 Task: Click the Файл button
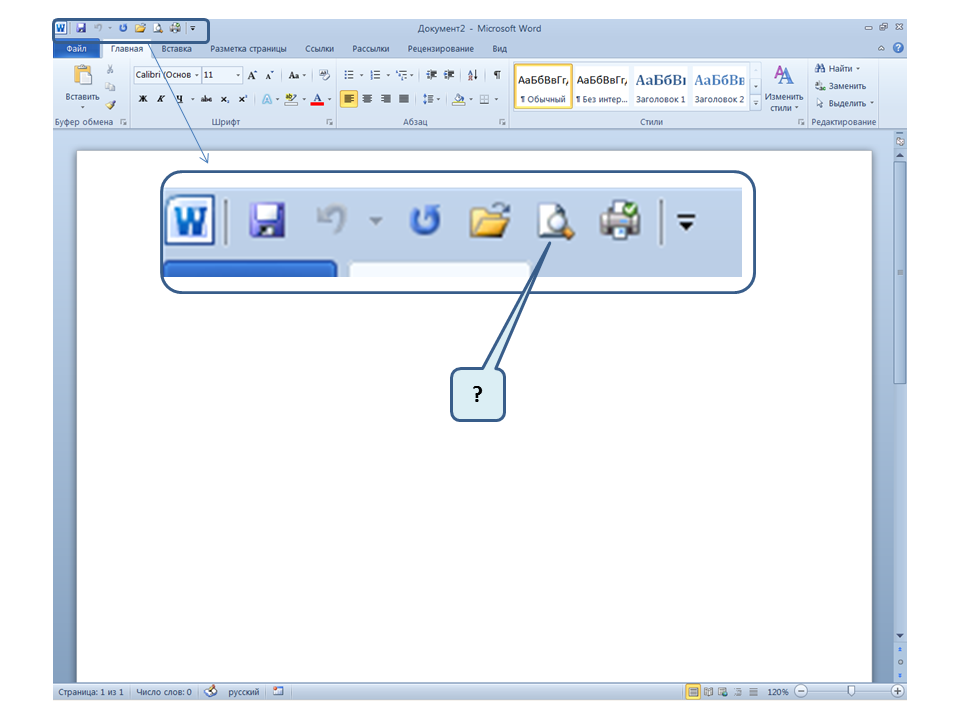77,48
